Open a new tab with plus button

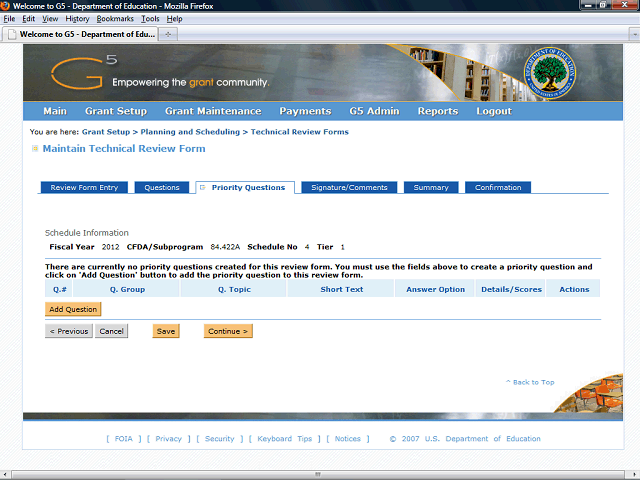(168, 34)
